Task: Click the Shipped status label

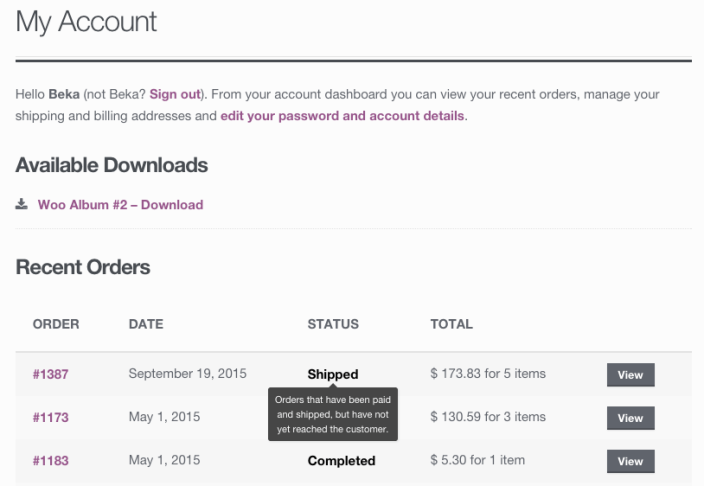Action: tap(333, 374)
